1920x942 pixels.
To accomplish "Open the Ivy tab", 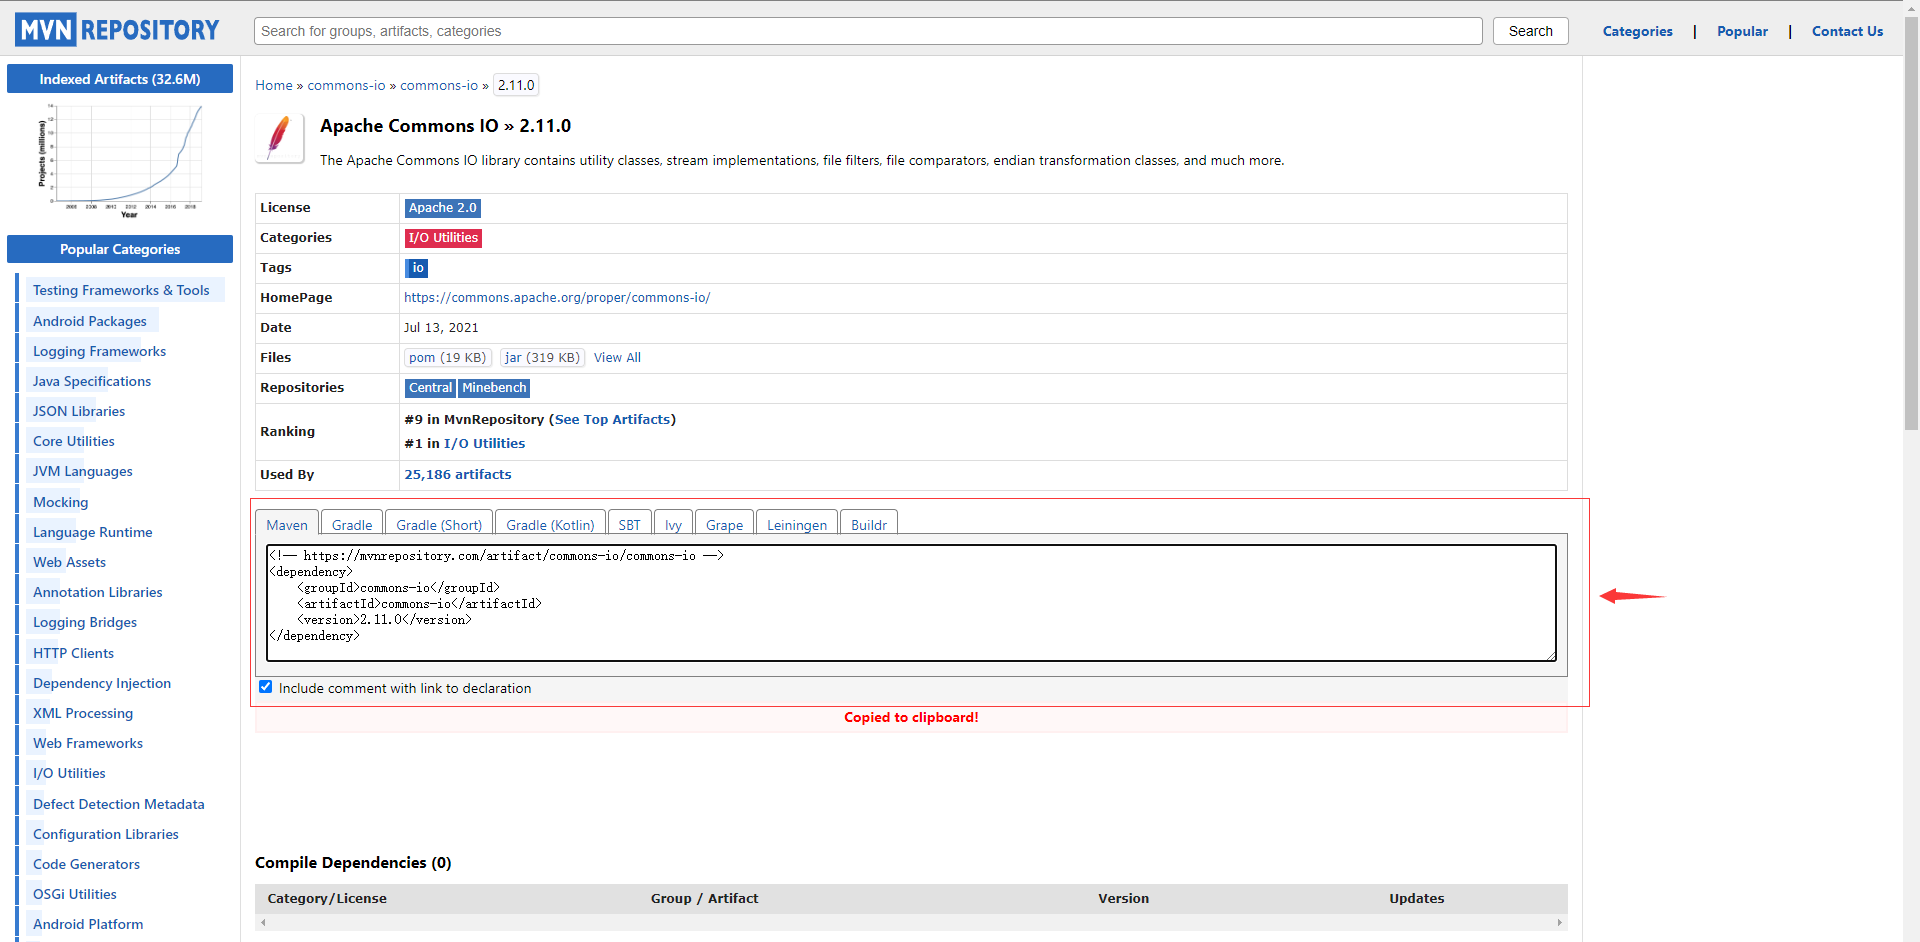I will tap(673, 524).
